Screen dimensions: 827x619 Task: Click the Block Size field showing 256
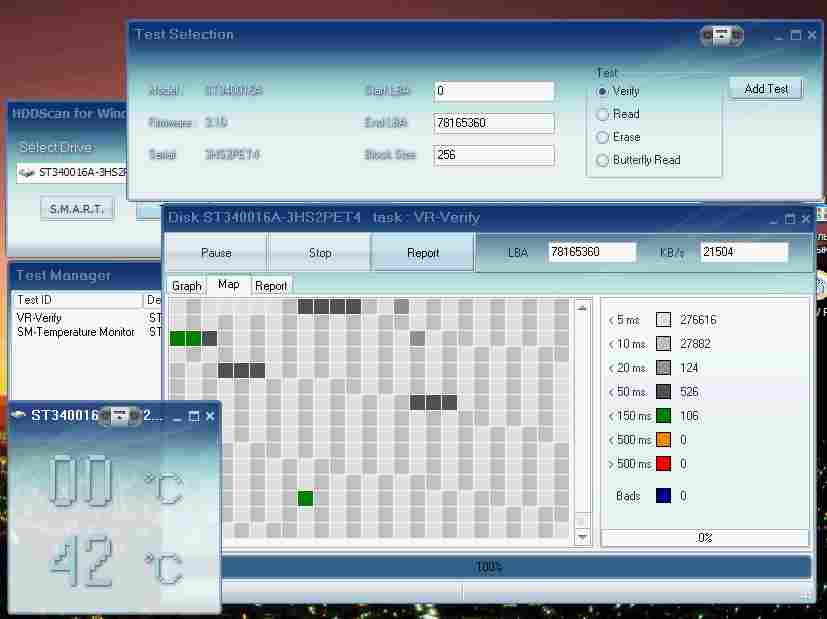click(x=494, y=155)
